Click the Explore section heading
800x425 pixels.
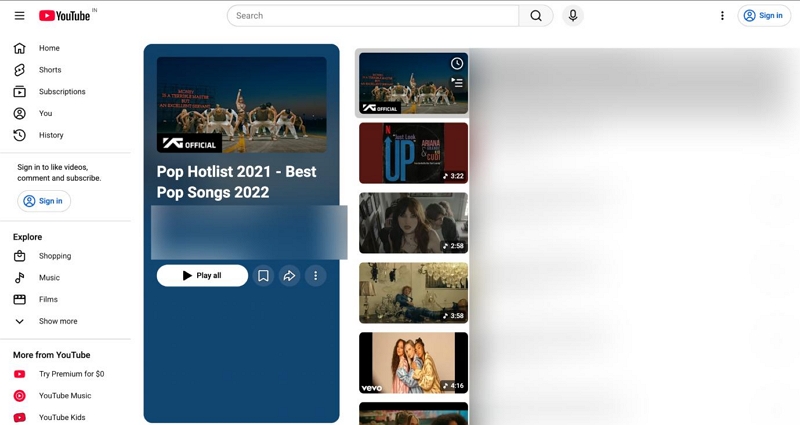click(x=28, y=237)
